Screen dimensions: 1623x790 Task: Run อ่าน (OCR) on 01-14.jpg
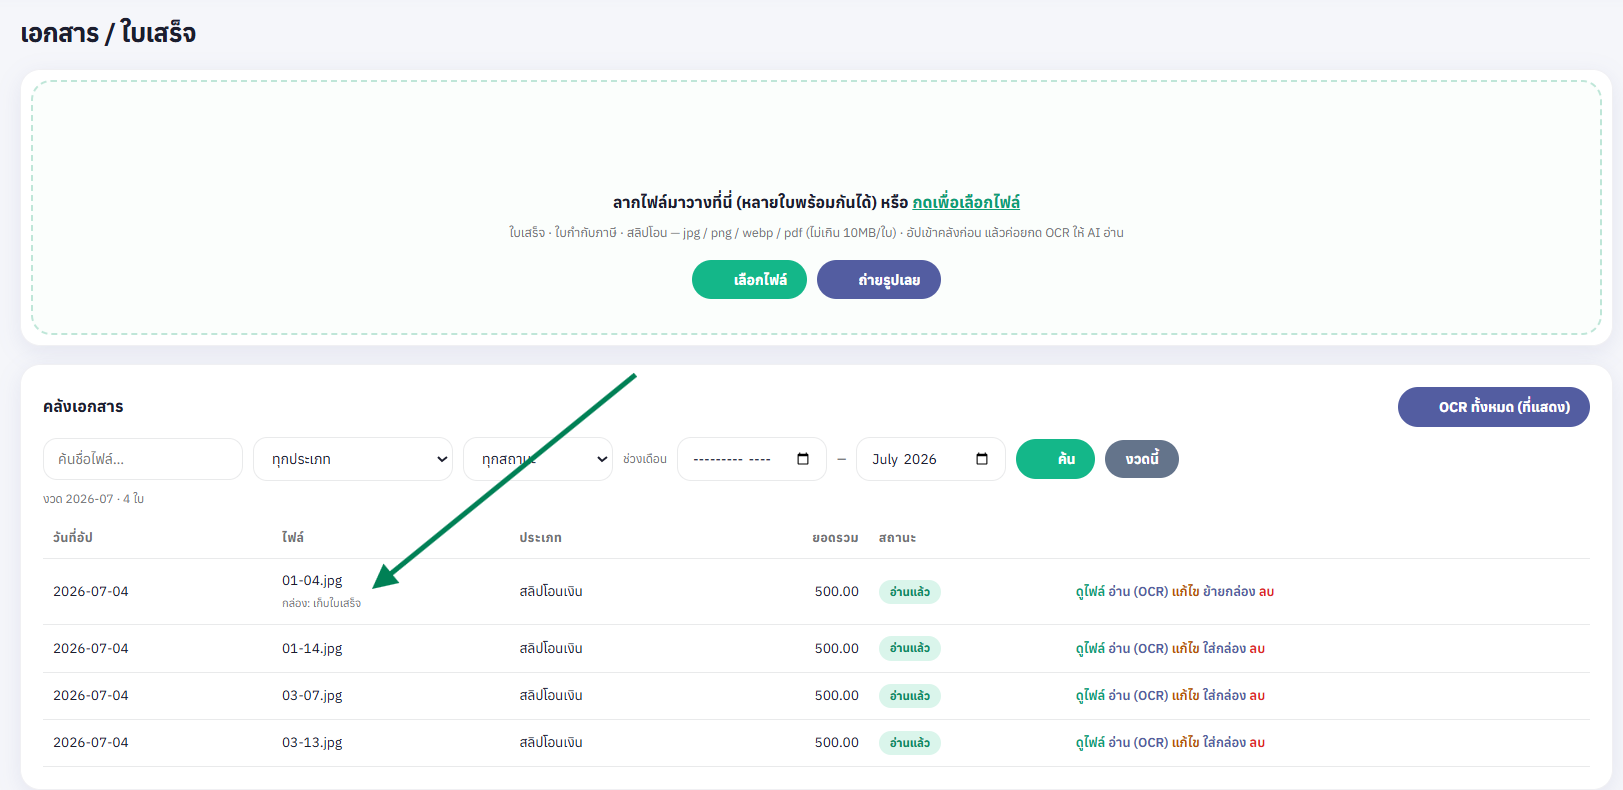[x=1138, y=649]
